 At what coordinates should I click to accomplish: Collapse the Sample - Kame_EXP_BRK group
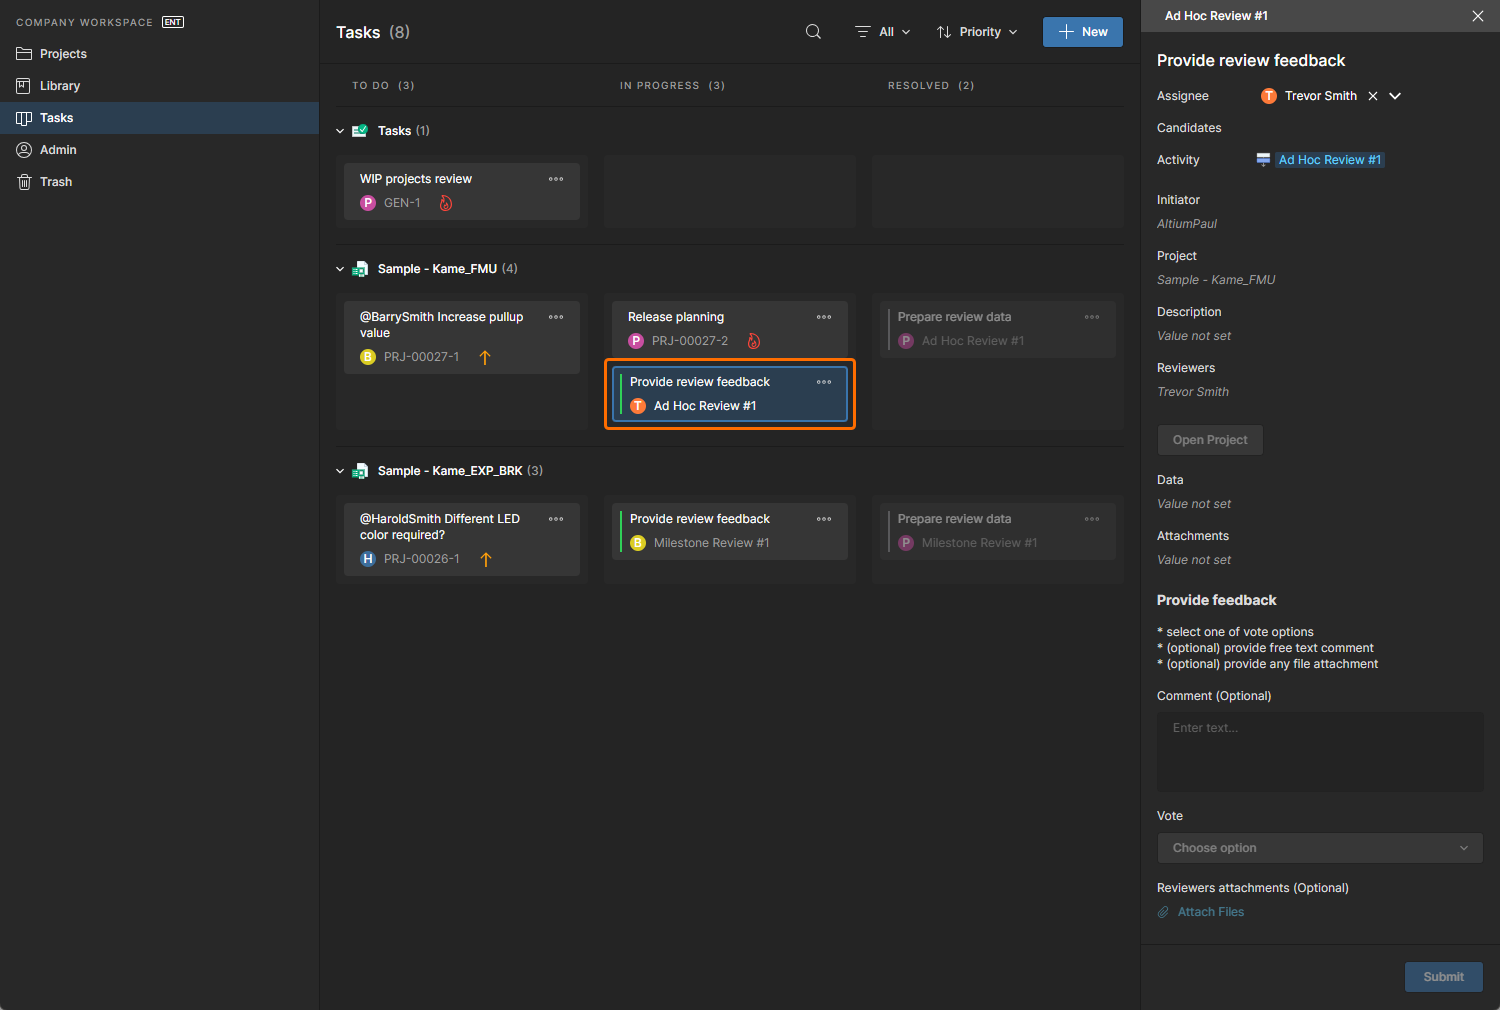point(340,471)
